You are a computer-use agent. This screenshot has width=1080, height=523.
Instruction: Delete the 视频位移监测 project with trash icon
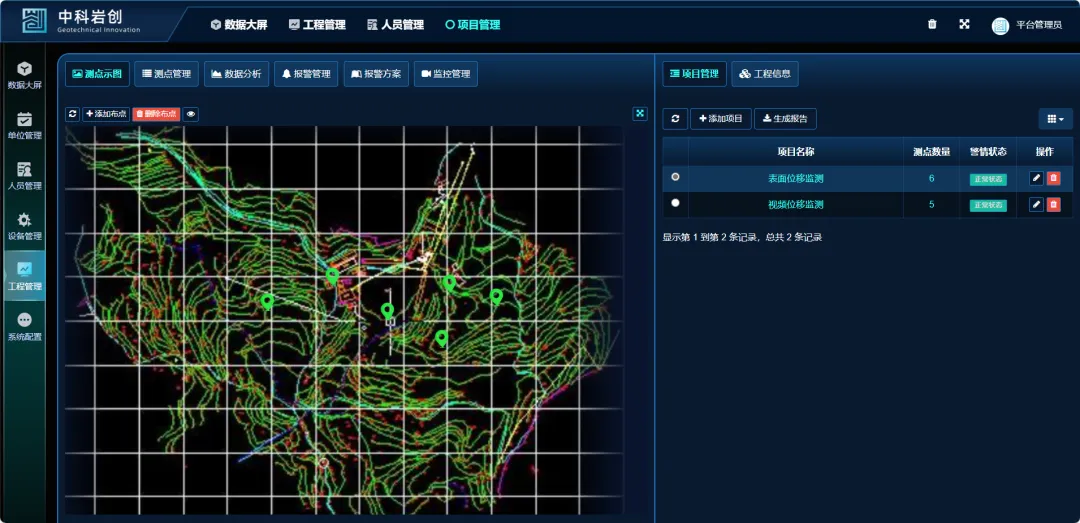coord(1054,204)
